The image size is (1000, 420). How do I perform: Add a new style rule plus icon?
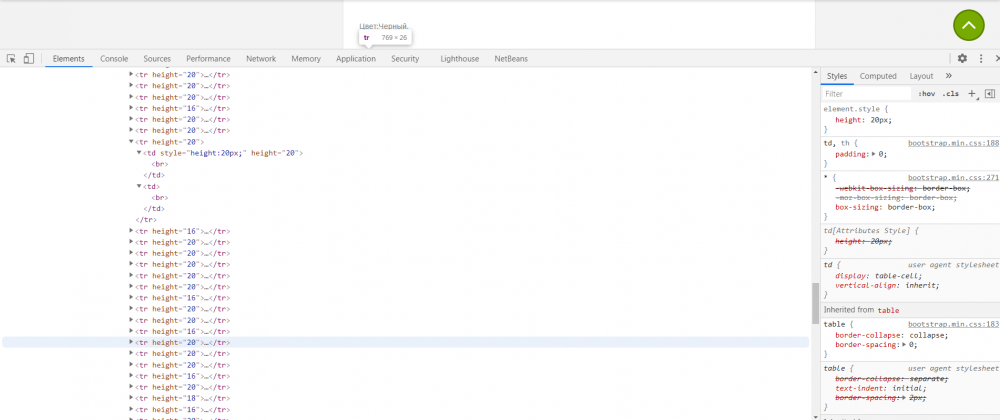click(972, 94)
